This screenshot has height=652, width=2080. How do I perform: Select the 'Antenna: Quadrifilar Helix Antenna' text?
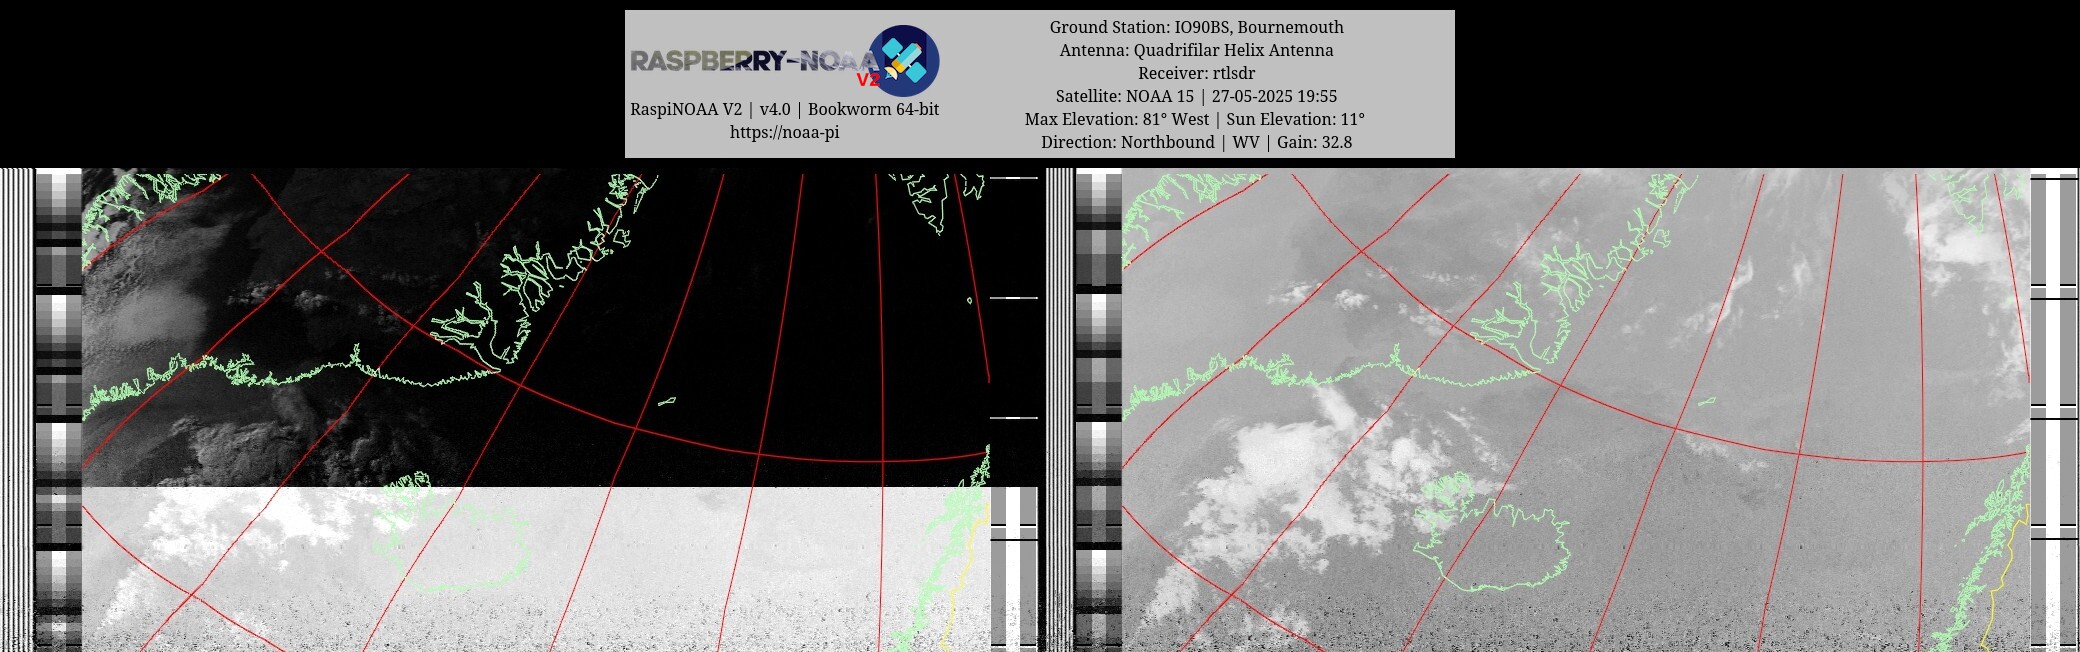point(1196,50)
